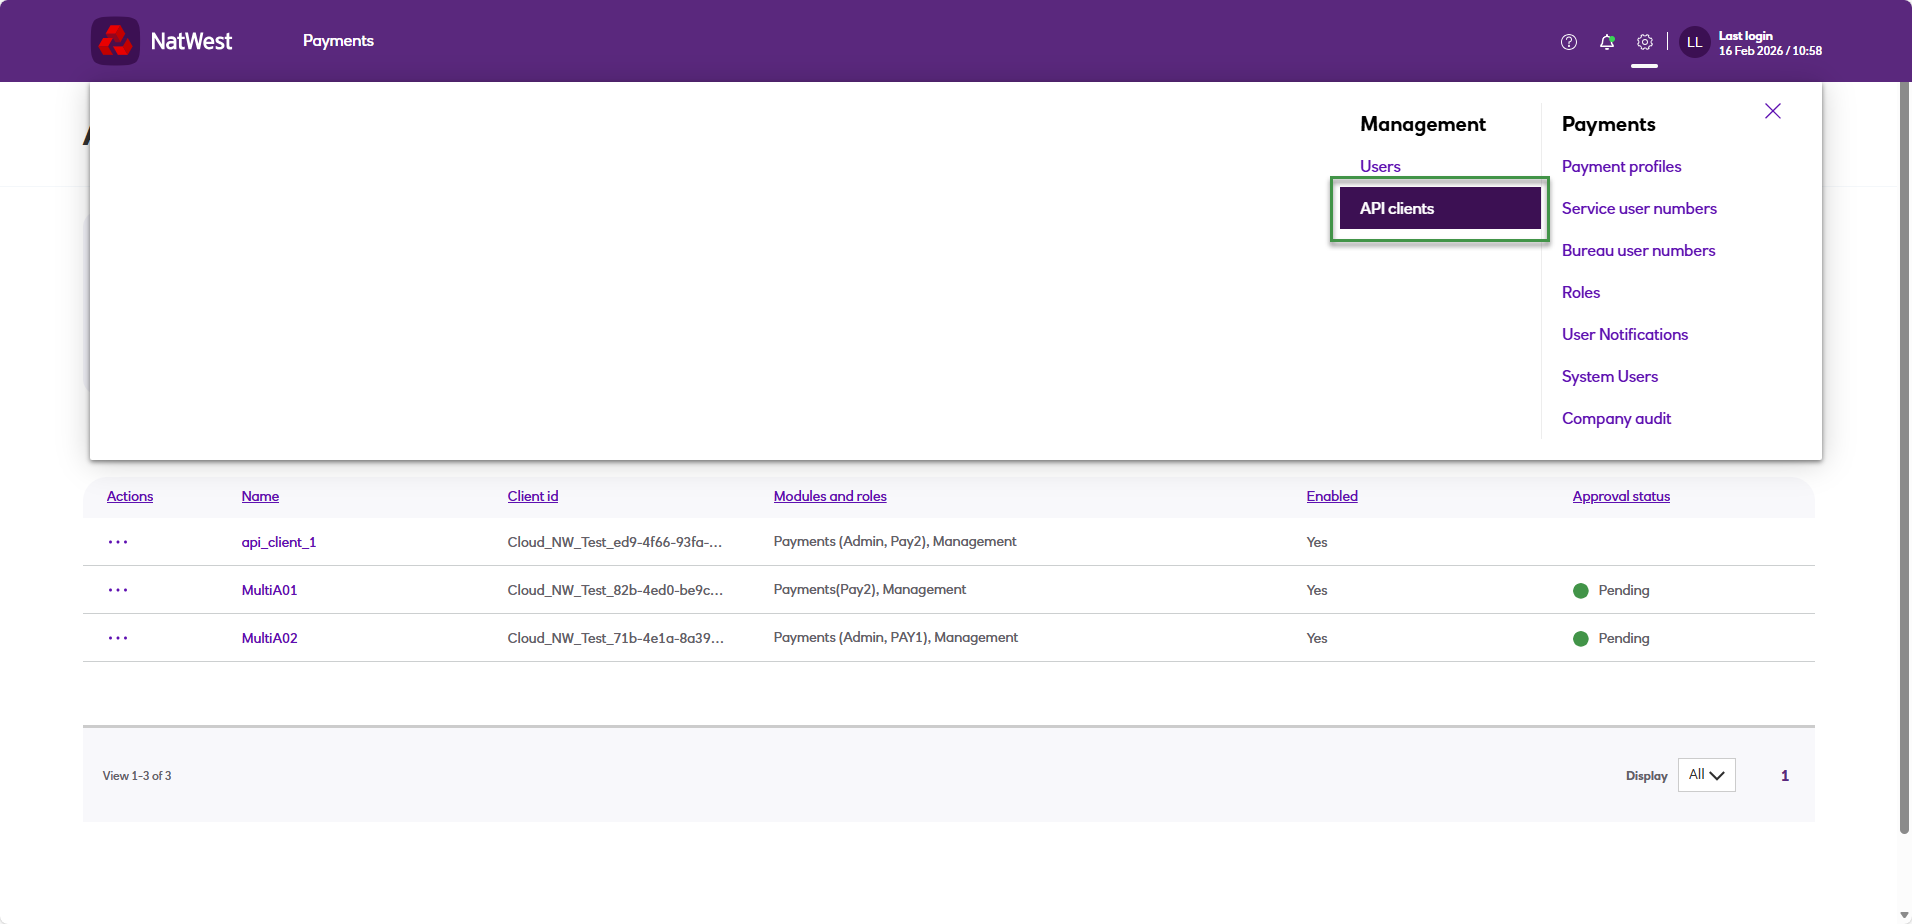Open the MultiA02 client link

coord(269,638)
